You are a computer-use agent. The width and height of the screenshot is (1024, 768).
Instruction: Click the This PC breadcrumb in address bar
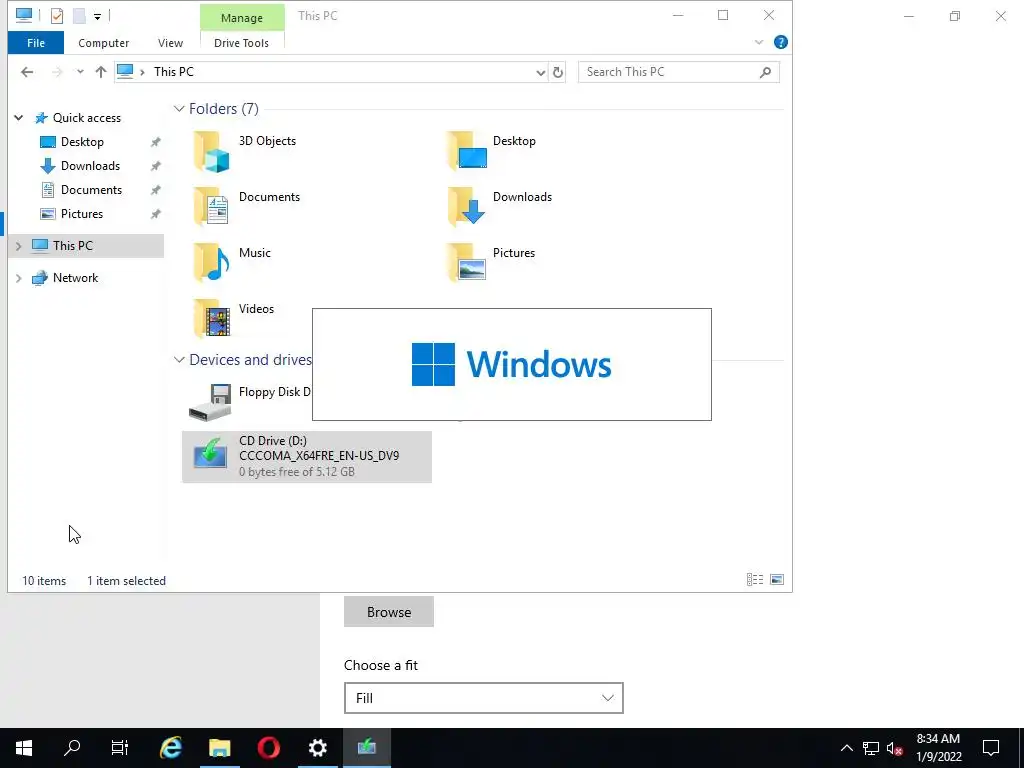pos(174,72)
